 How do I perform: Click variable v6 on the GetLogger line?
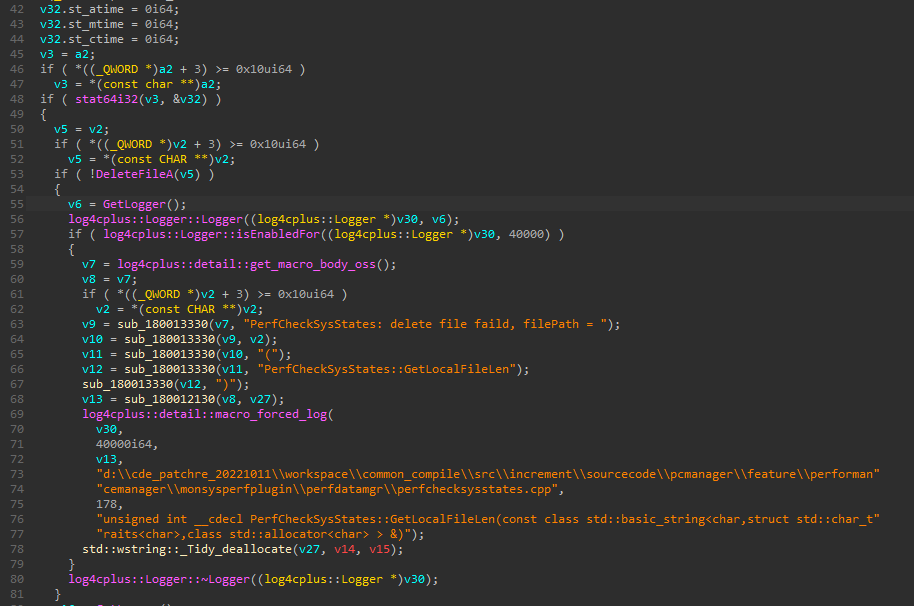click(75, 205)
